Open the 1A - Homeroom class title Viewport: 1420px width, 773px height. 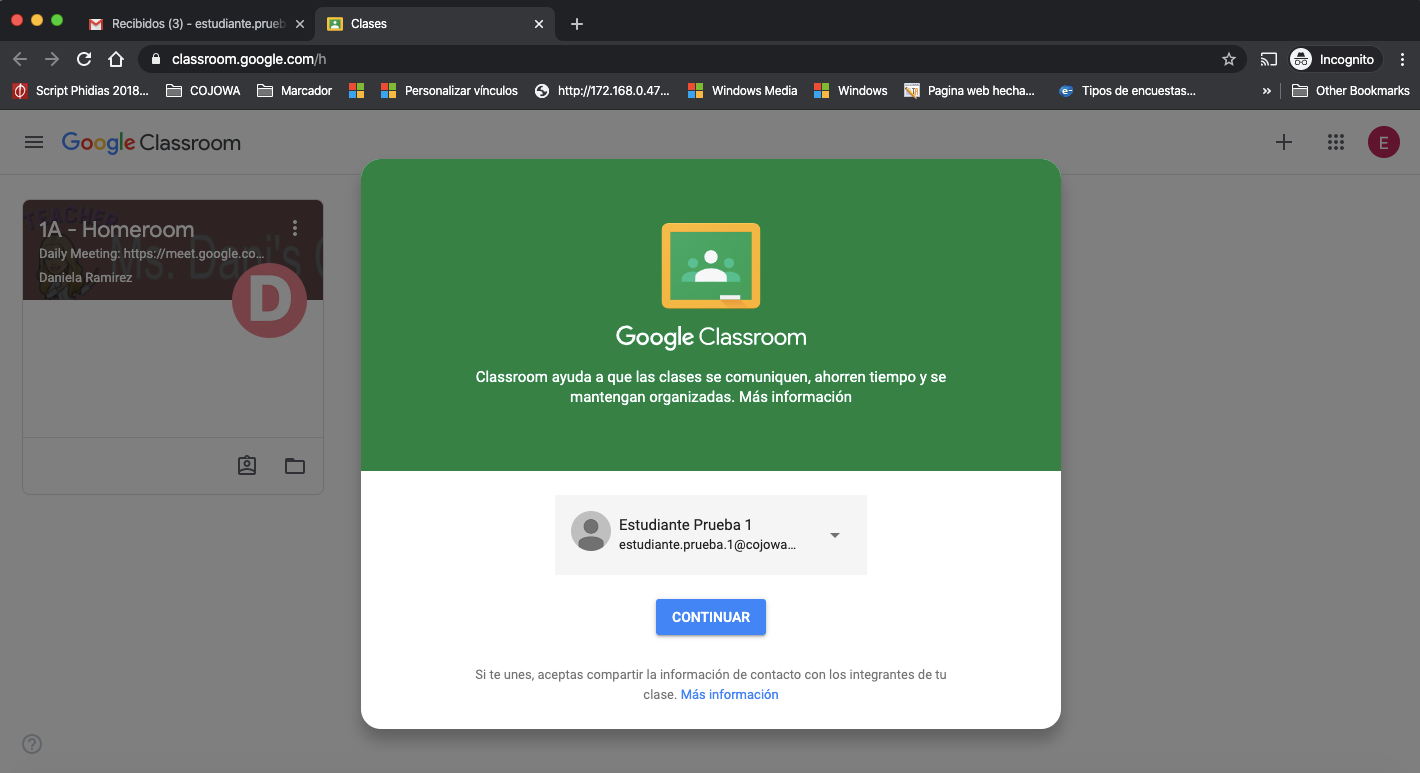click(x=116, y=229)
